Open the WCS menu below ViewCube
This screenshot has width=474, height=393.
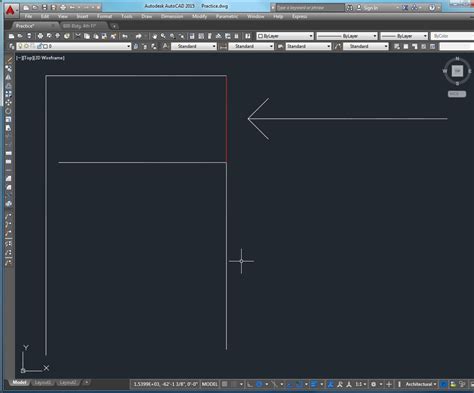click(457, 94)
